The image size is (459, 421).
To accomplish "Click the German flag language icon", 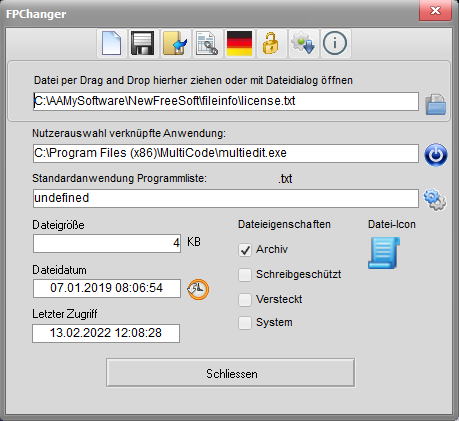I will (x=239, y=43).
